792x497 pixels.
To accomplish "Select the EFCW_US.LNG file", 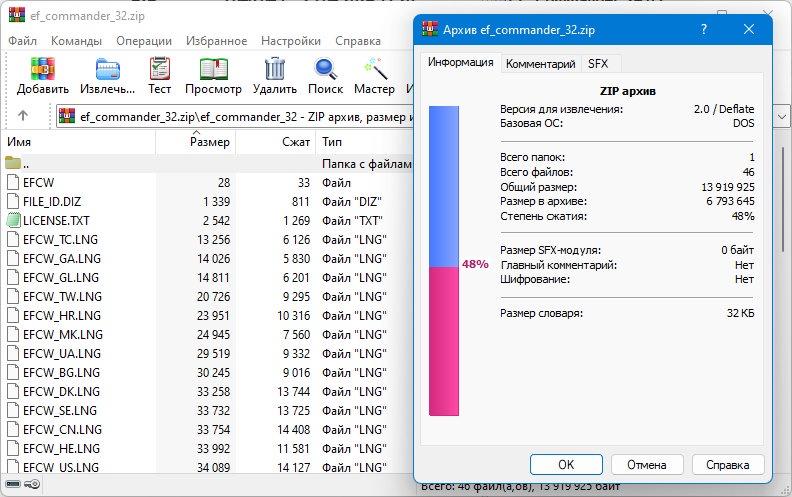I will click(61, 467).
